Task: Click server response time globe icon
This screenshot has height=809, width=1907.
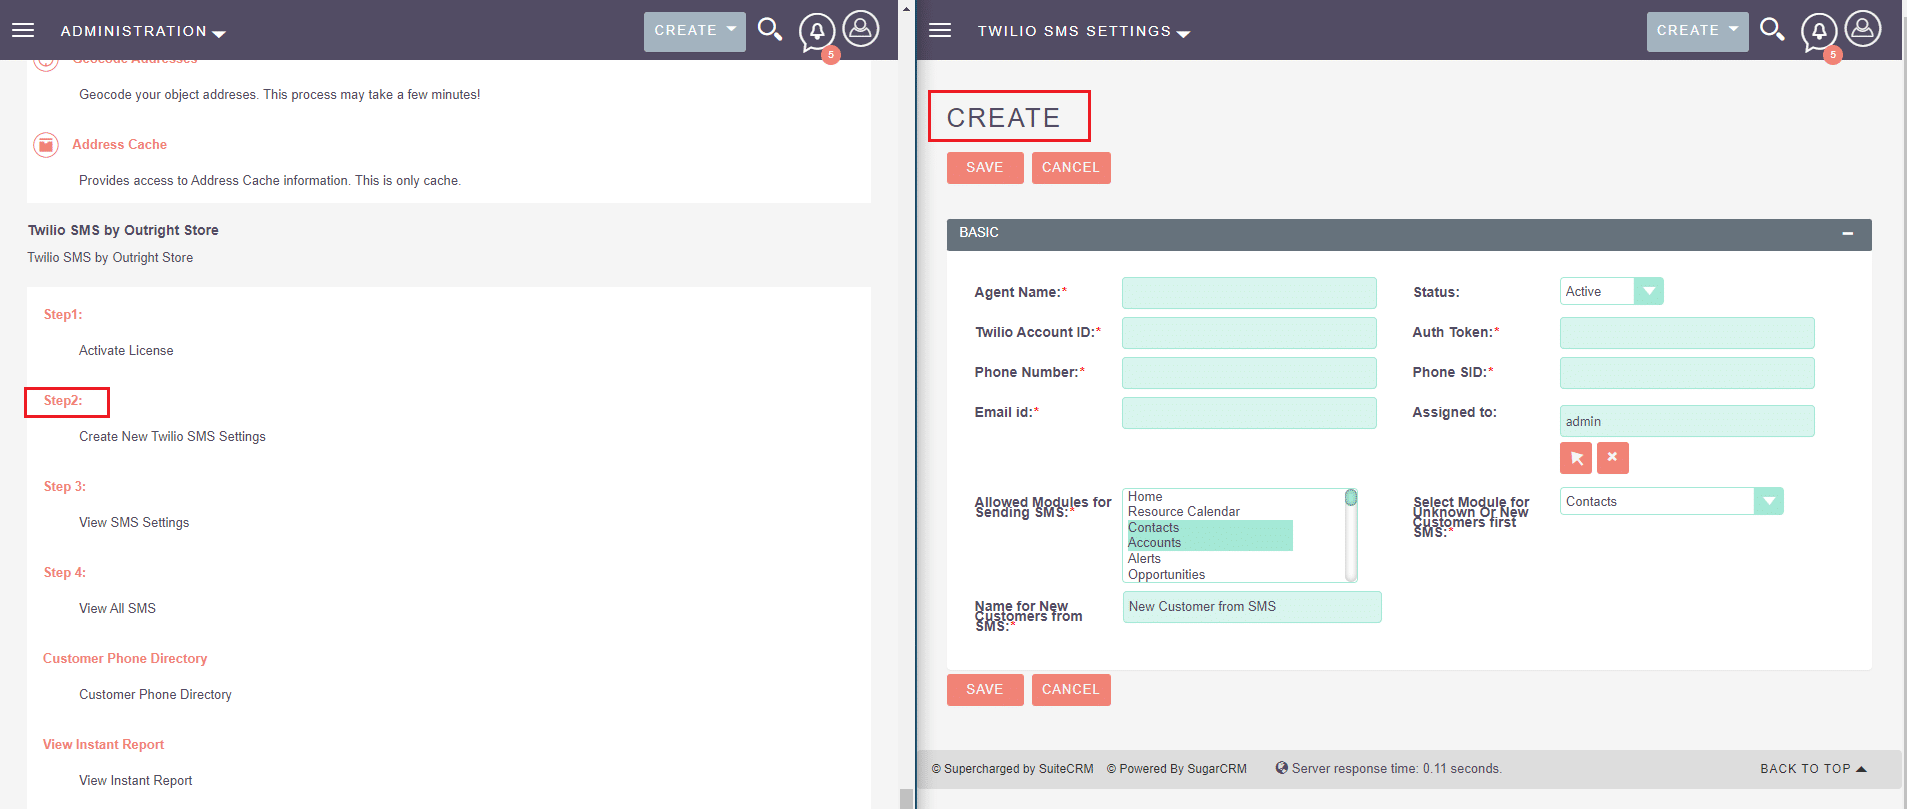Action: (1281, 768)
